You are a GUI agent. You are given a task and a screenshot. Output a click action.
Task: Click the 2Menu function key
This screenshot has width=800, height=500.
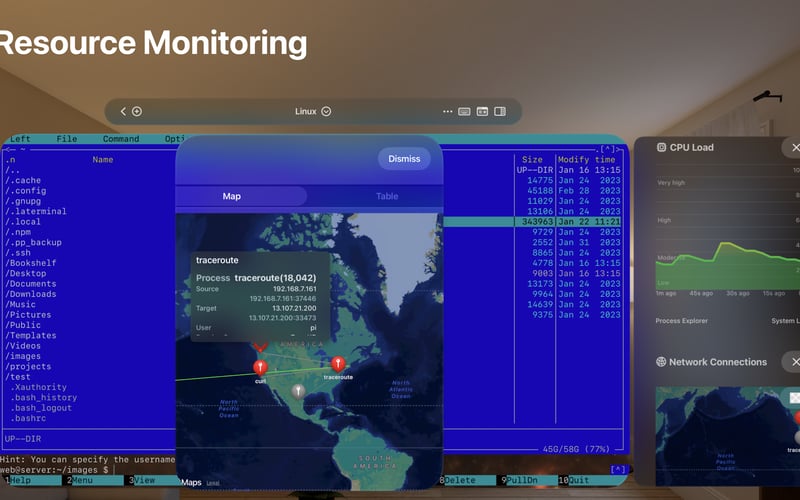[94, 480]
